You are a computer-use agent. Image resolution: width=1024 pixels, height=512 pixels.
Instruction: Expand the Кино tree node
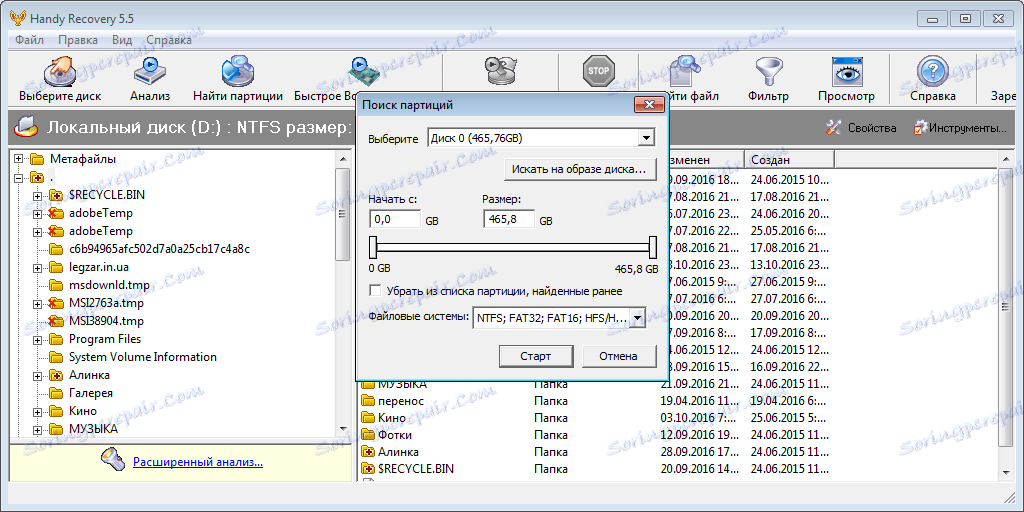pyautogui.click(x=37, y=411)
